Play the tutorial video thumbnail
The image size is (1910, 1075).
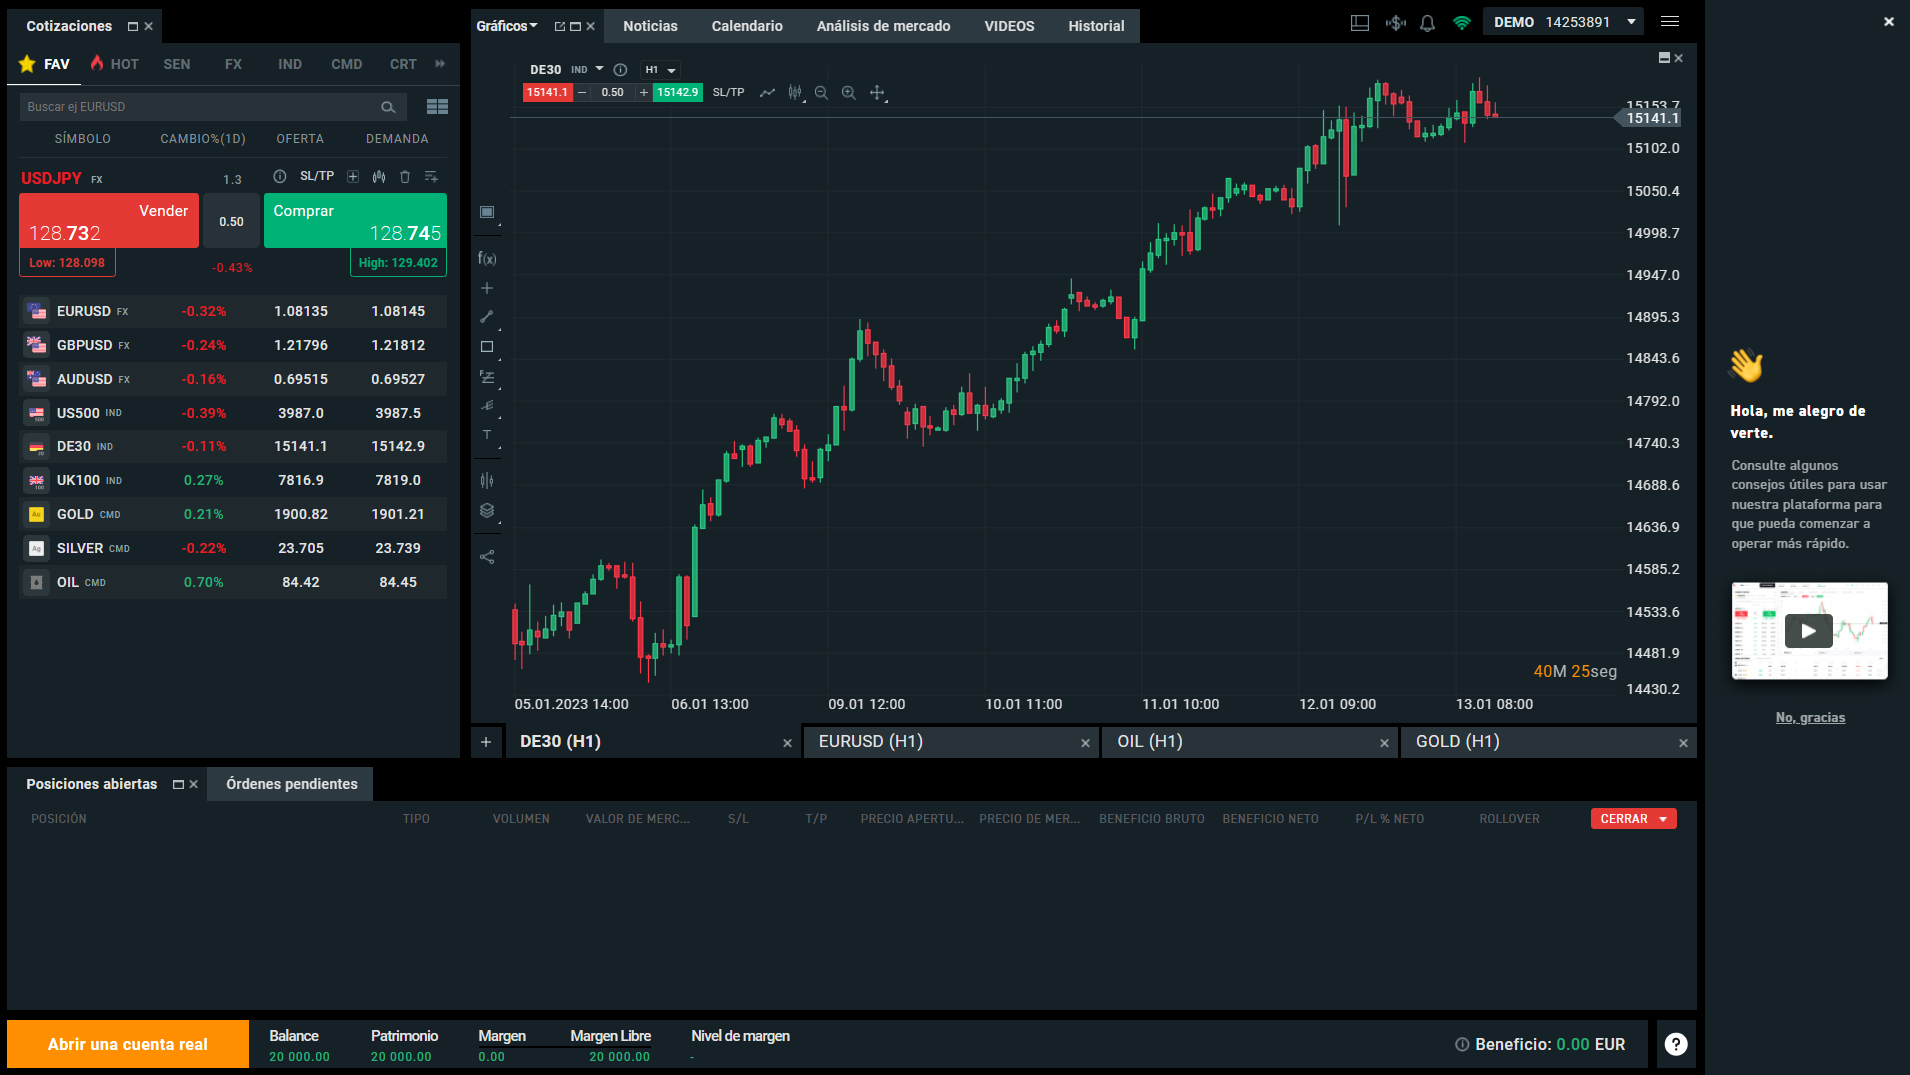(1808, 631)
